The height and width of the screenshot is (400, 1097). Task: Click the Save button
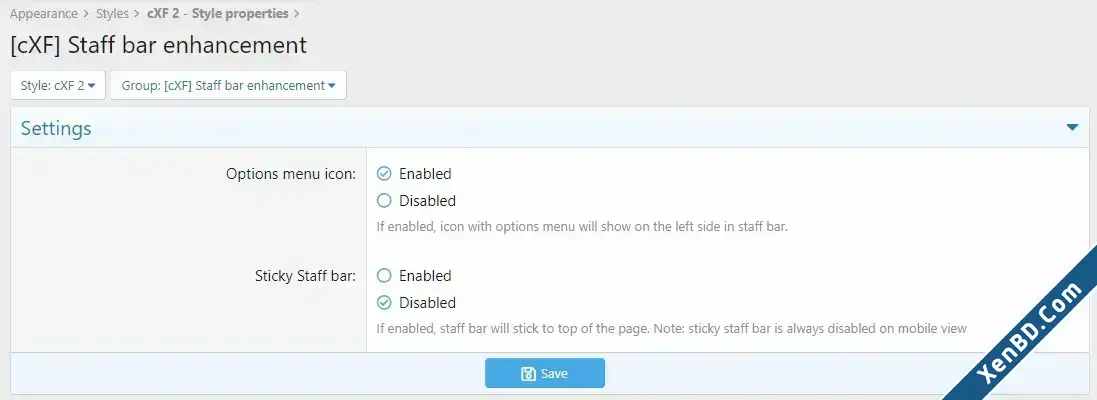pyautogui.click(x=544, y=373)
